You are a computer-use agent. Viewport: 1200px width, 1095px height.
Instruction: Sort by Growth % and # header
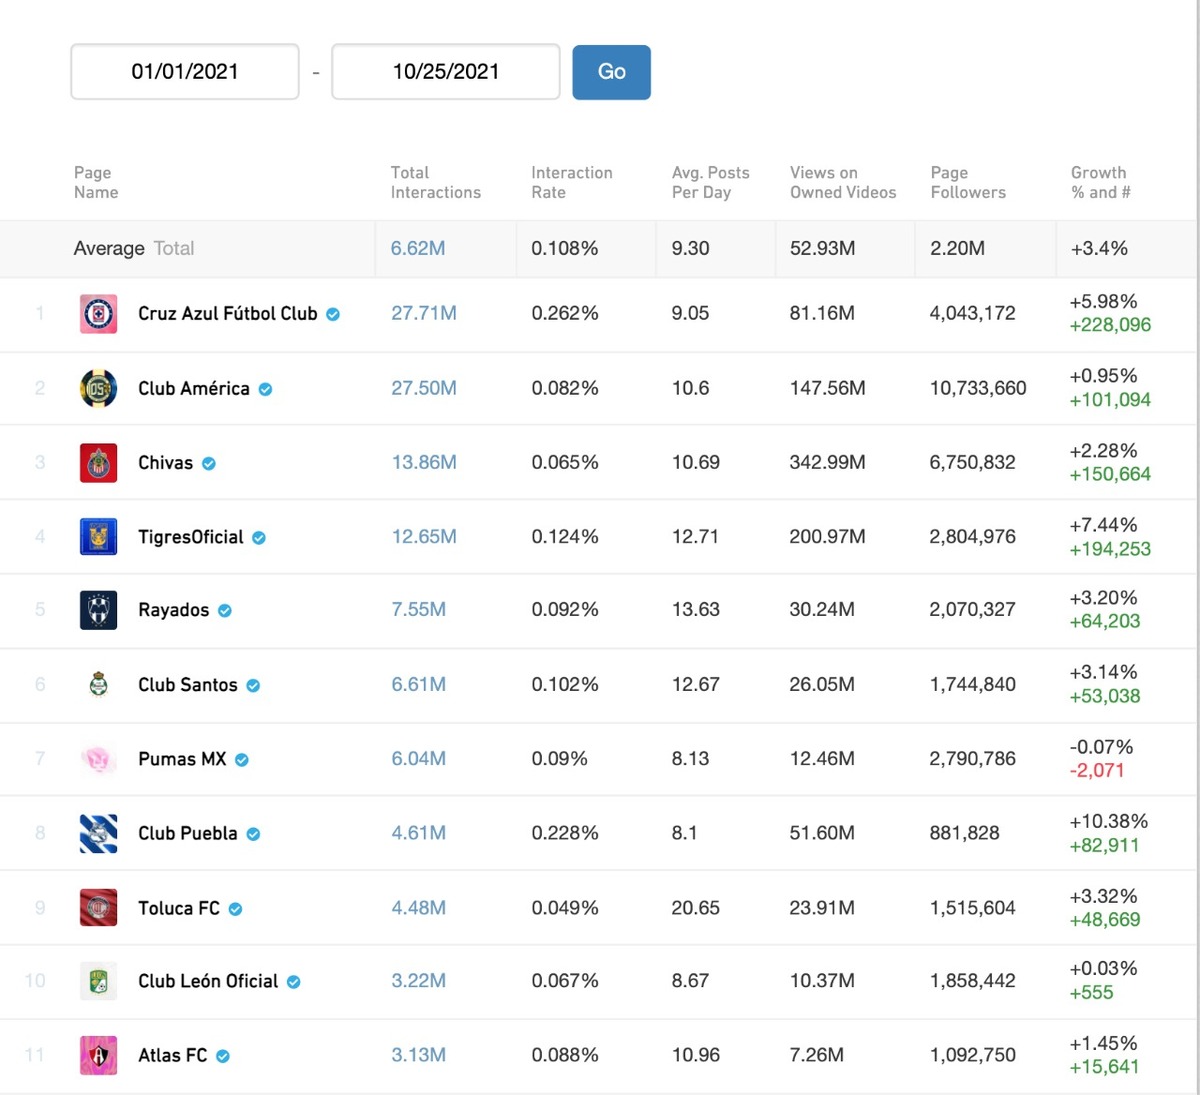click(x=1100, y=182)
